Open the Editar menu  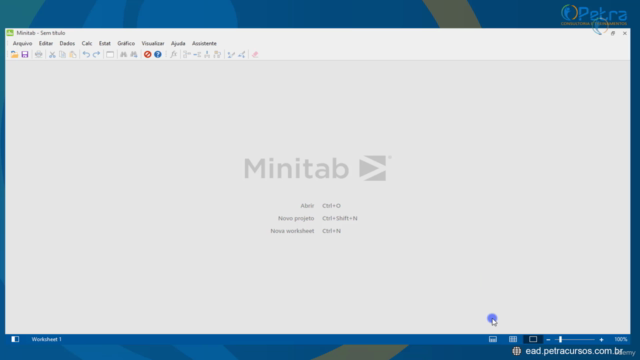click(x=46, y=43)
